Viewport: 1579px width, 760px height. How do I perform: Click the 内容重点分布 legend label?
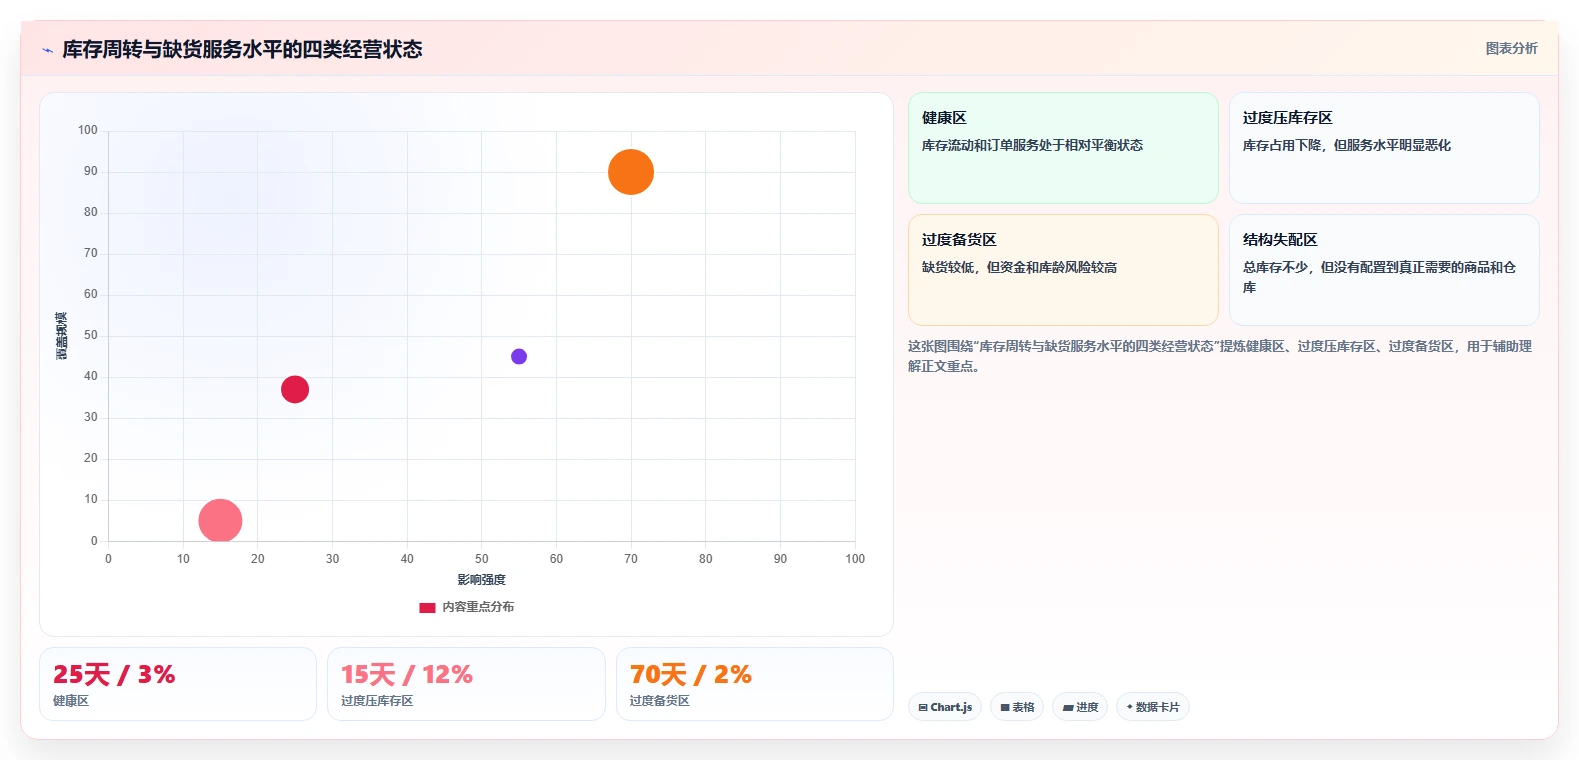(478, 607)
